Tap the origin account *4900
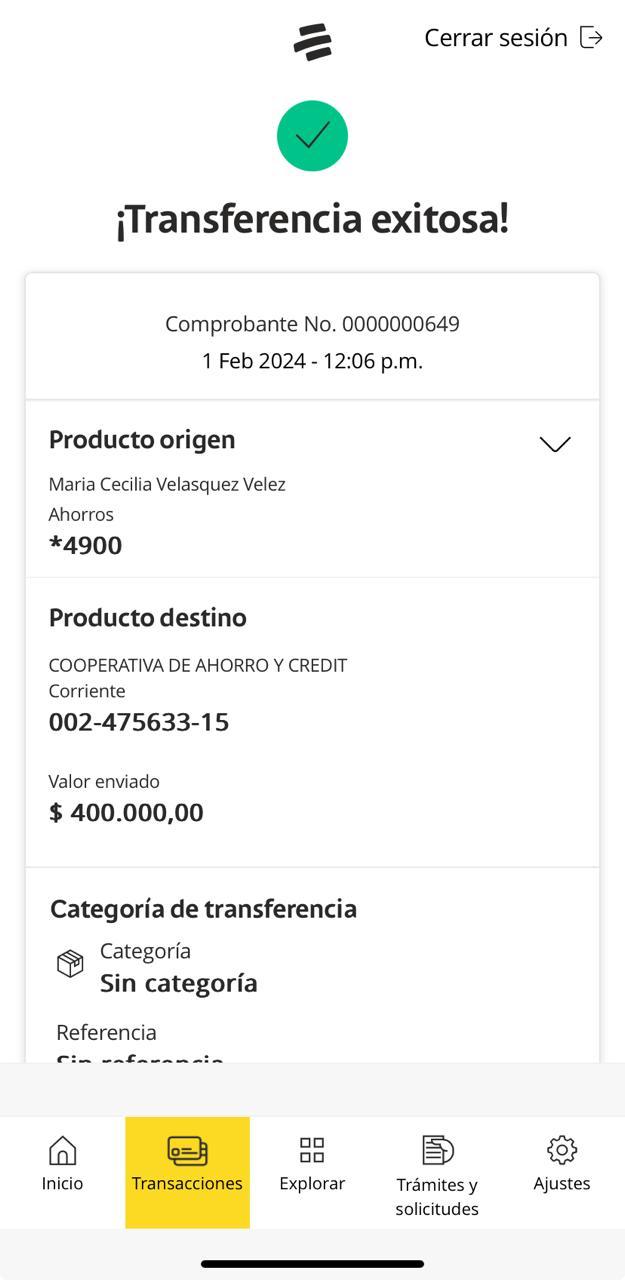The image size is (625, 1280). pyautogui.click(x=86, y=545)
